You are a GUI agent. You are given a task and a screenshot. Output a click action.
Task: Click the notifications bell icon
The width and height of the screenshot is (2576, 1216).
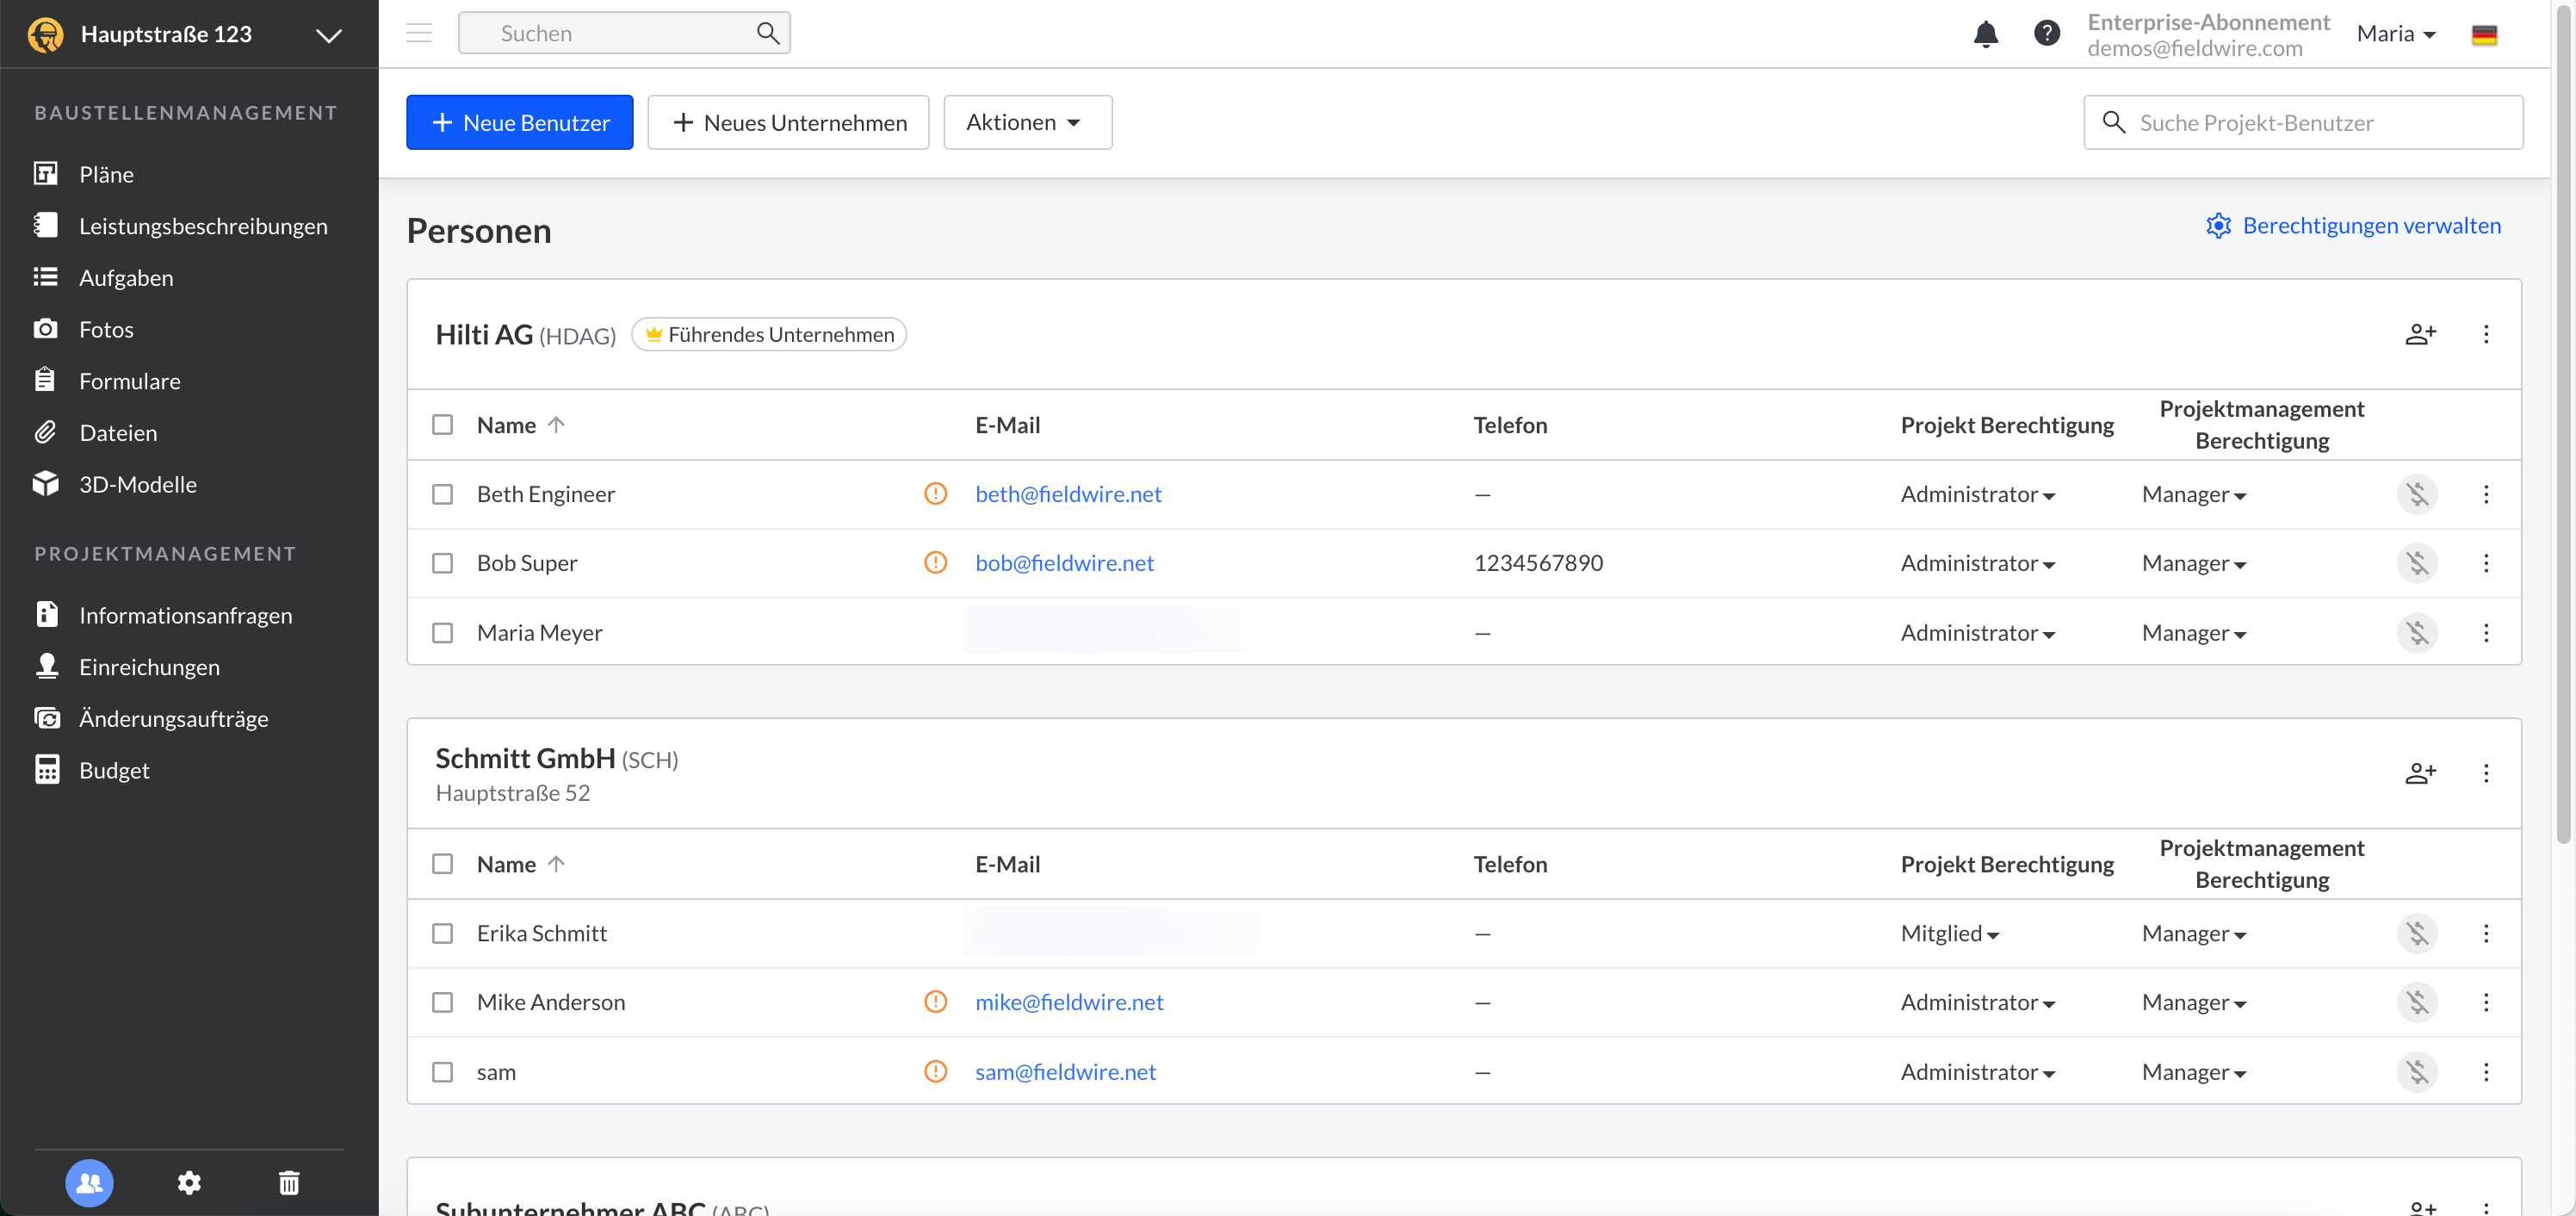pos(1985,34)
